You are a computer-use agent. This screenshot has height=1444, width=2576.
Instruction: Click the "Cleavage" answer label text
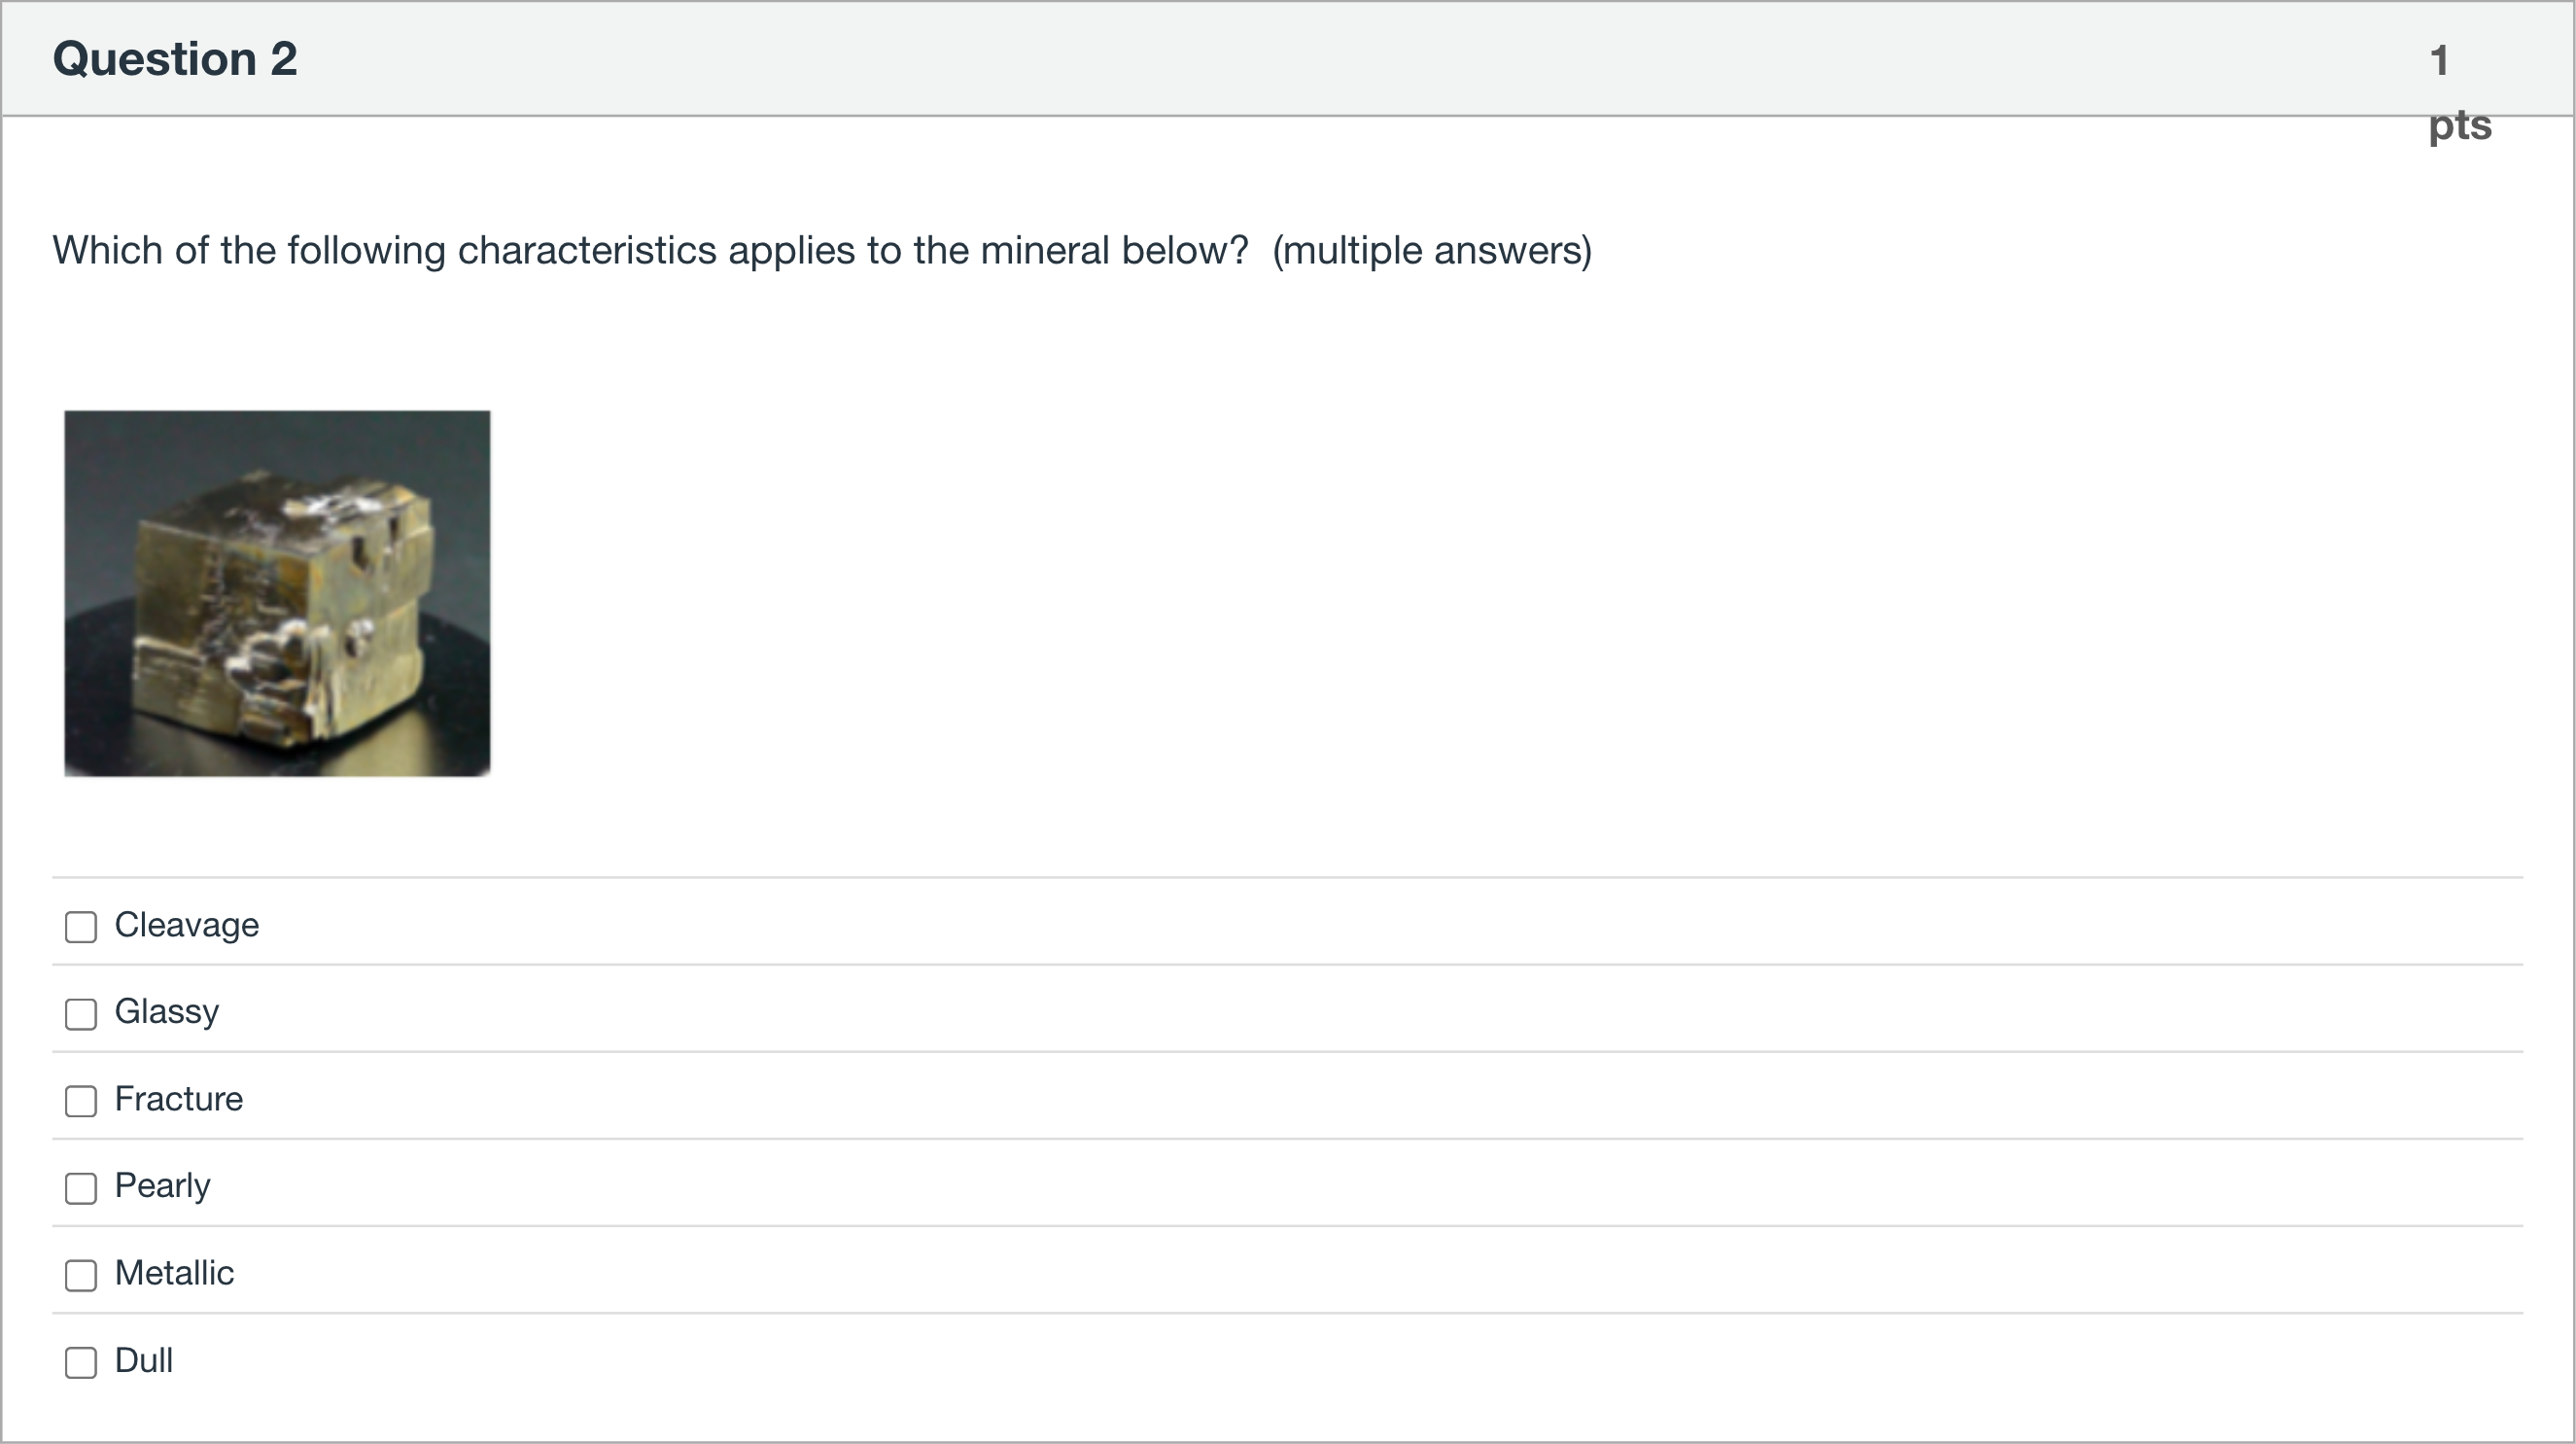(187, 925)
